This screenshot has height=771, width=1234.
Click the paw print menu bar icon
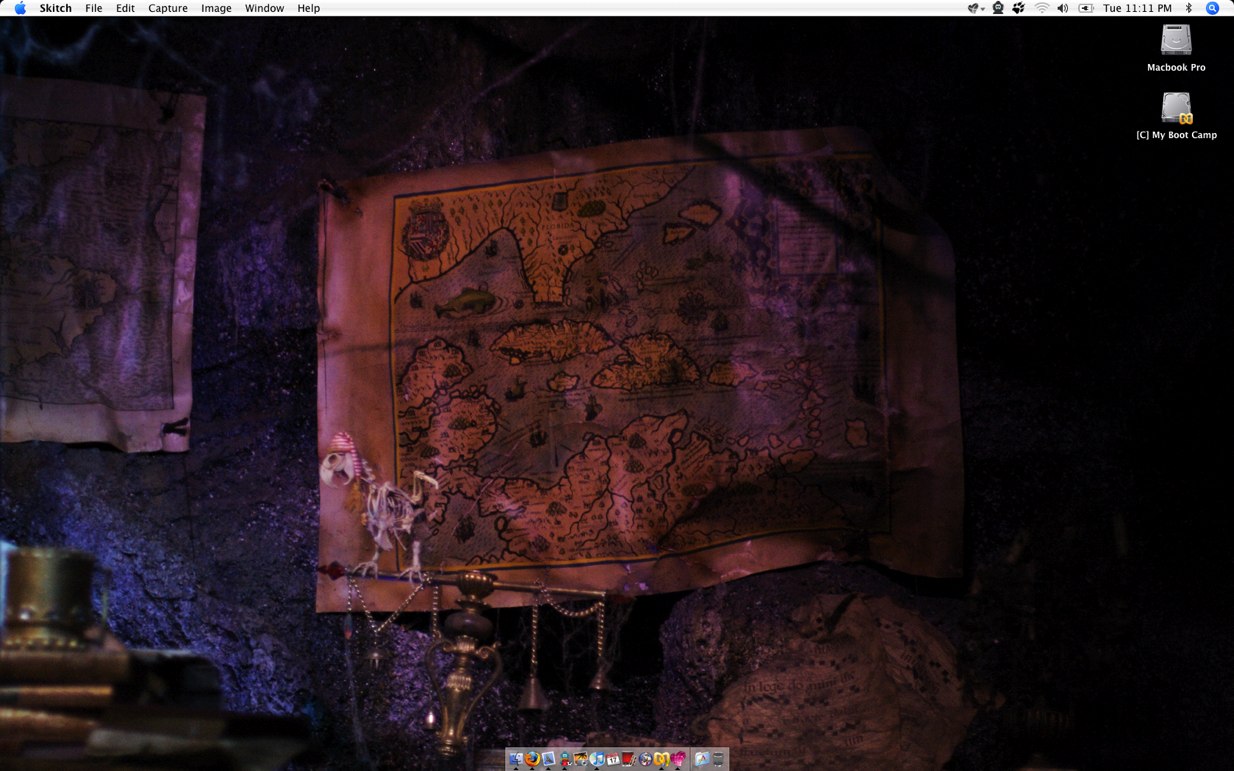1019,8
